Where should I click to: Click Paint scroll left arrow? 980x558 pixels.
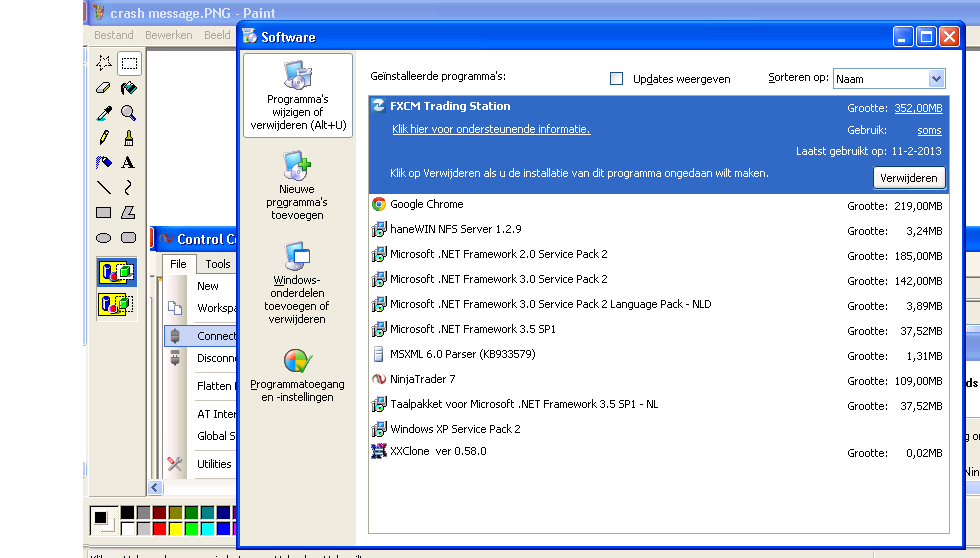[x=156, y=487]
